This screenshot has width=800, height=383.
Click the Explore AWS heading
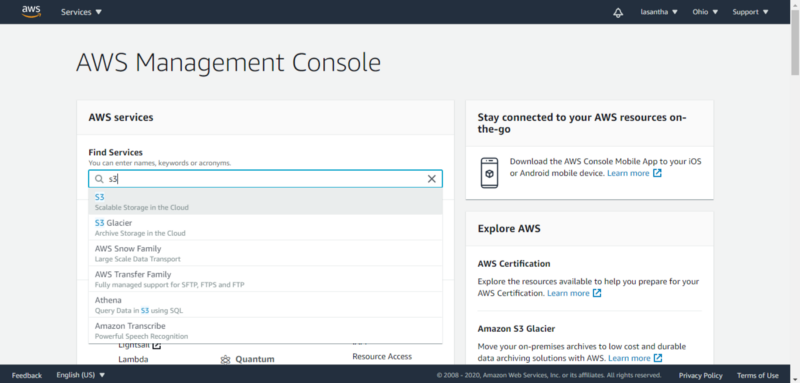pyautogui.click(x=509, y=228)
